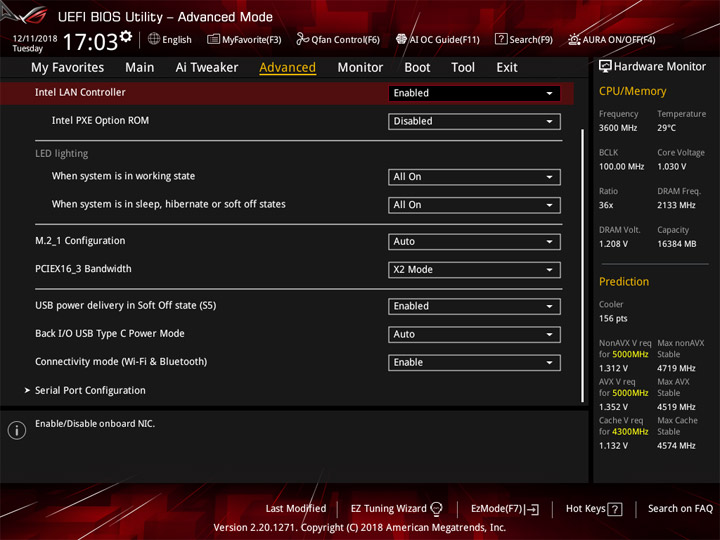The height and width of the screenshot is (540, 720).
Task: Click the Hardware Monitor screen icon
Action: coord(605,66)
